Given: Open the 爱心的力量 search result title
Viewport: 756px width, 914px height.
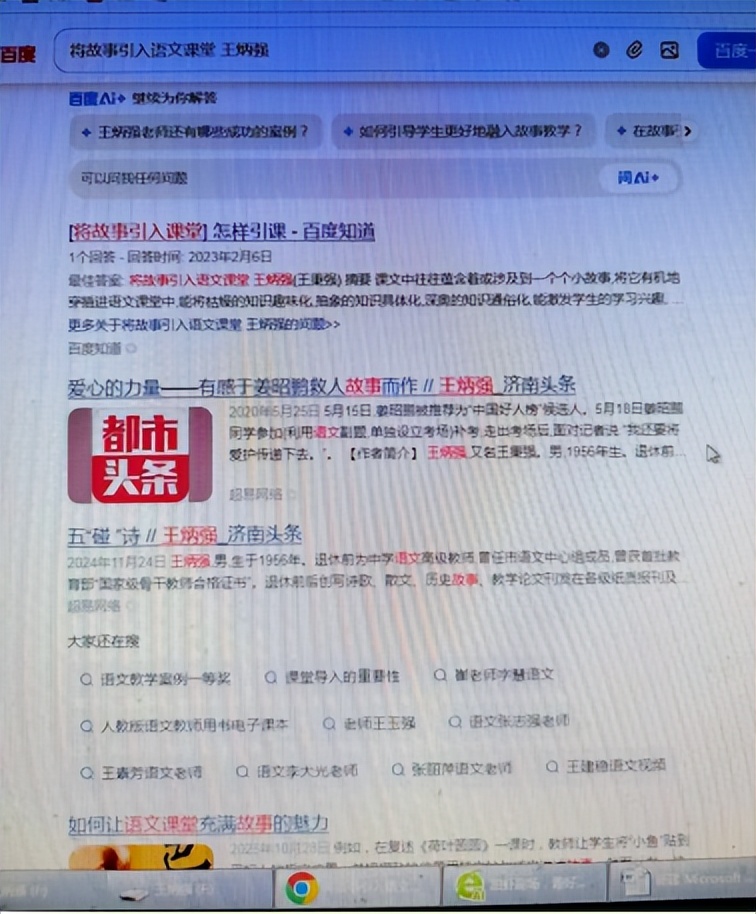Looking at the screenshot, I should click(321, 386).
